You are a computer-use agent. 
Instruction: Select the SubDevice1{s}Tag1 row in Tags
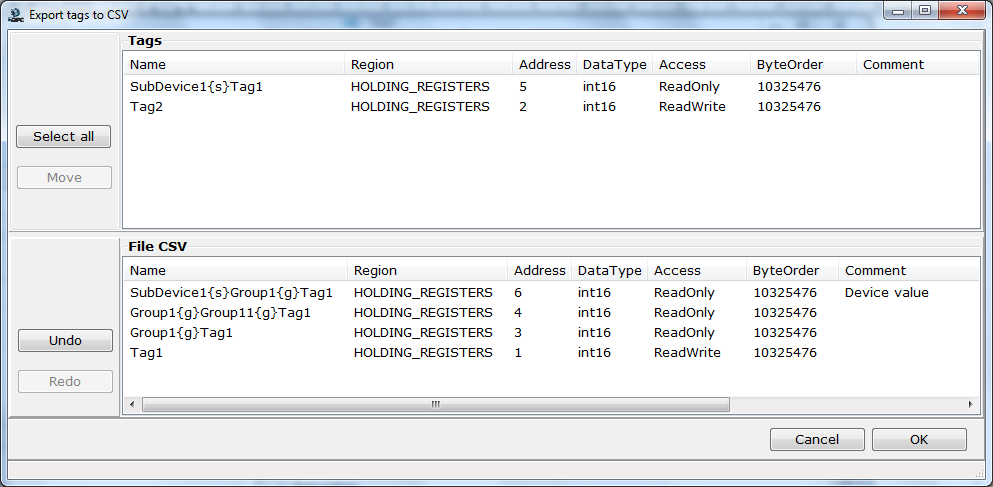click(551, 87)
